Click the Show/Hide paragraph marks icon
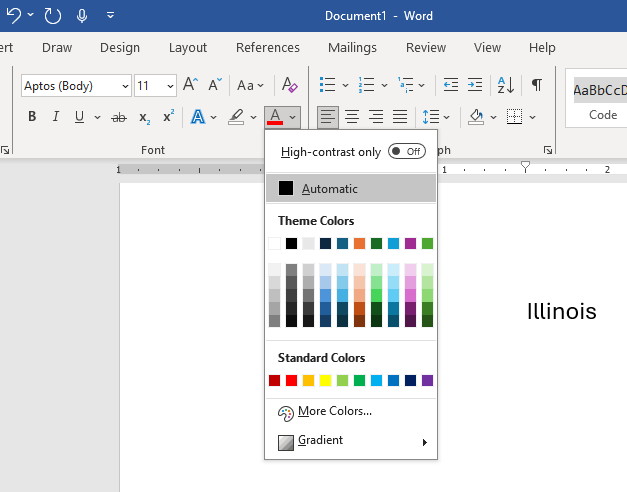The width and height of the screenshot is (627, 492). click(537, 85)
